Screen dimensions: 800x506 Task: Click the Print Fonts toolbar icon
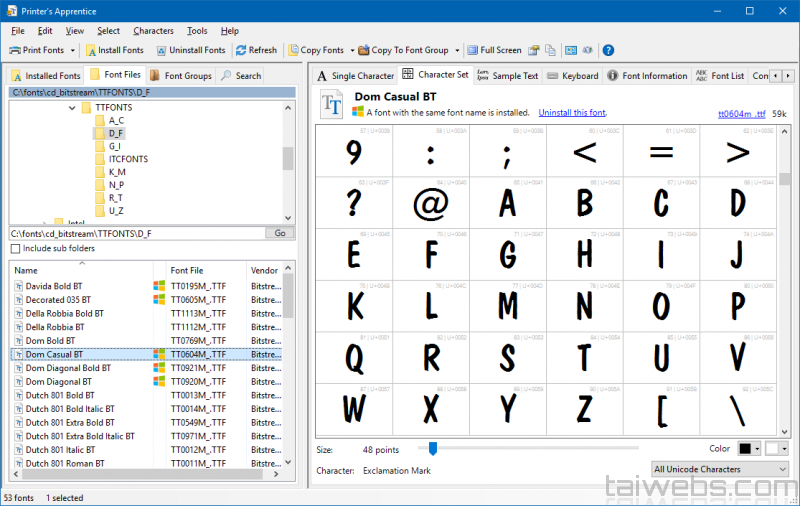15,50
